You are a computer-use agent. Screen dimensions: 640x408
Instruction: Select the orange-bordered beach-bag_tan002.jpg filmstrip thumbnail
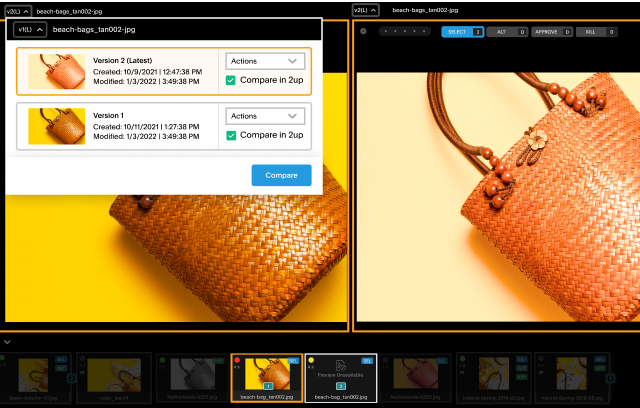click(x=267, y=378)
